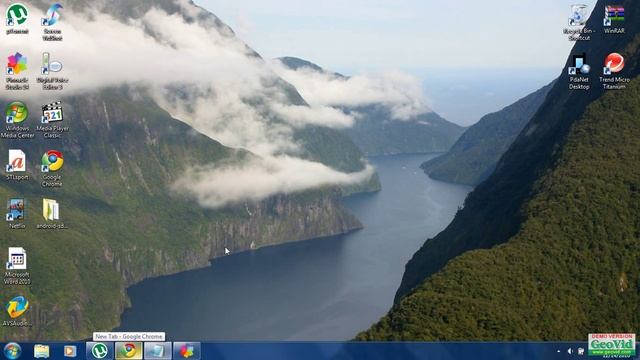
Task: Select the Digital Voice Editor 3 shortcut
Action: click(52, 71)
